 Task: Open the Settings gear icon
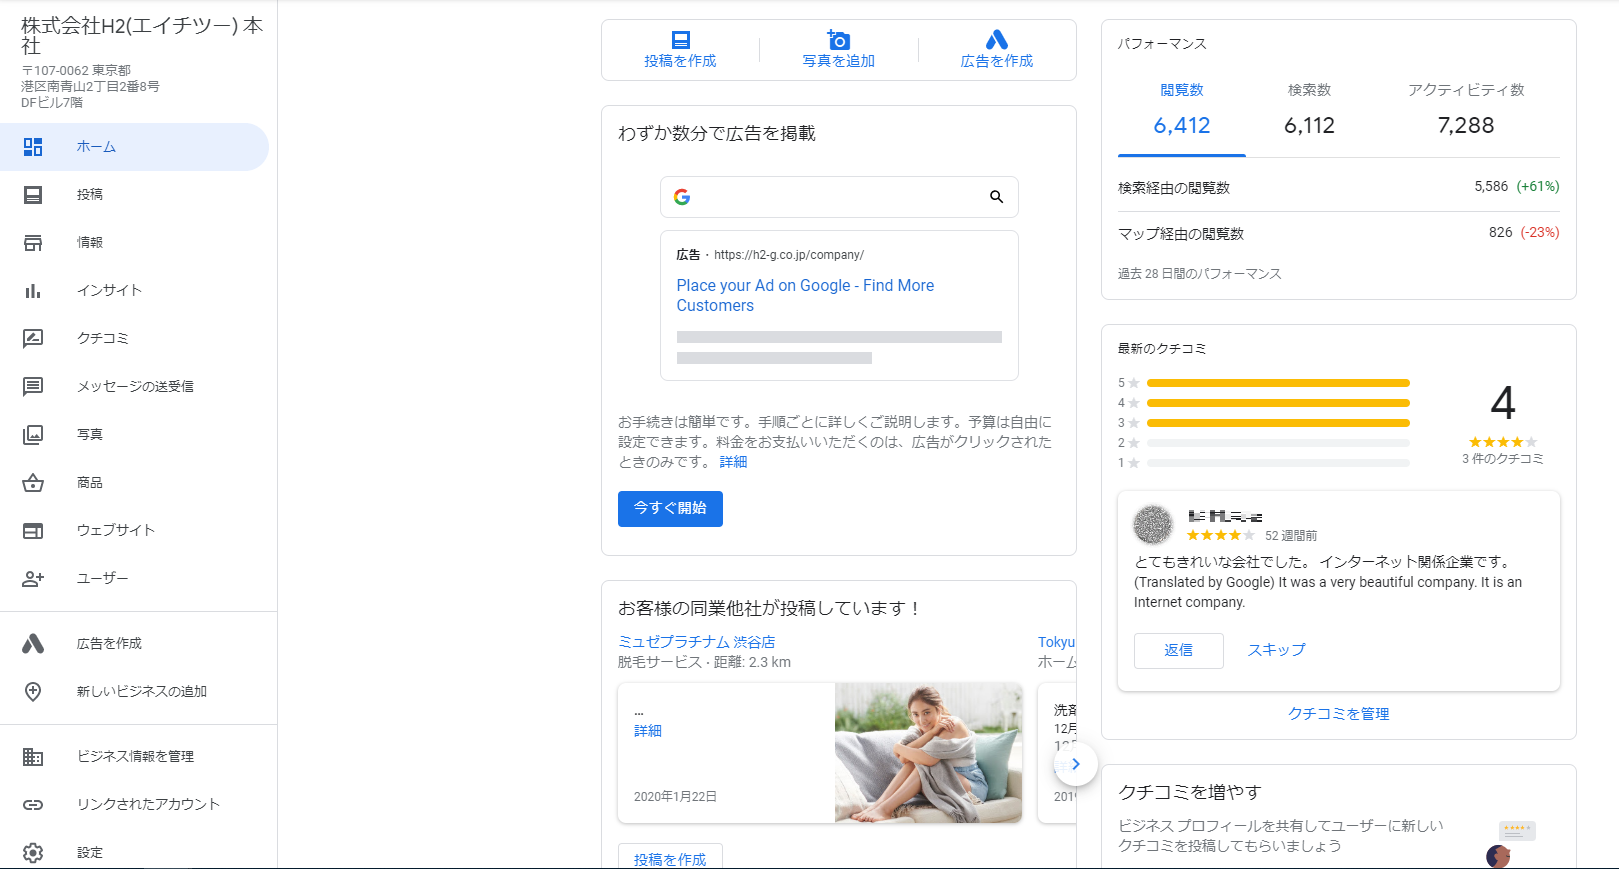coord(33,852)
